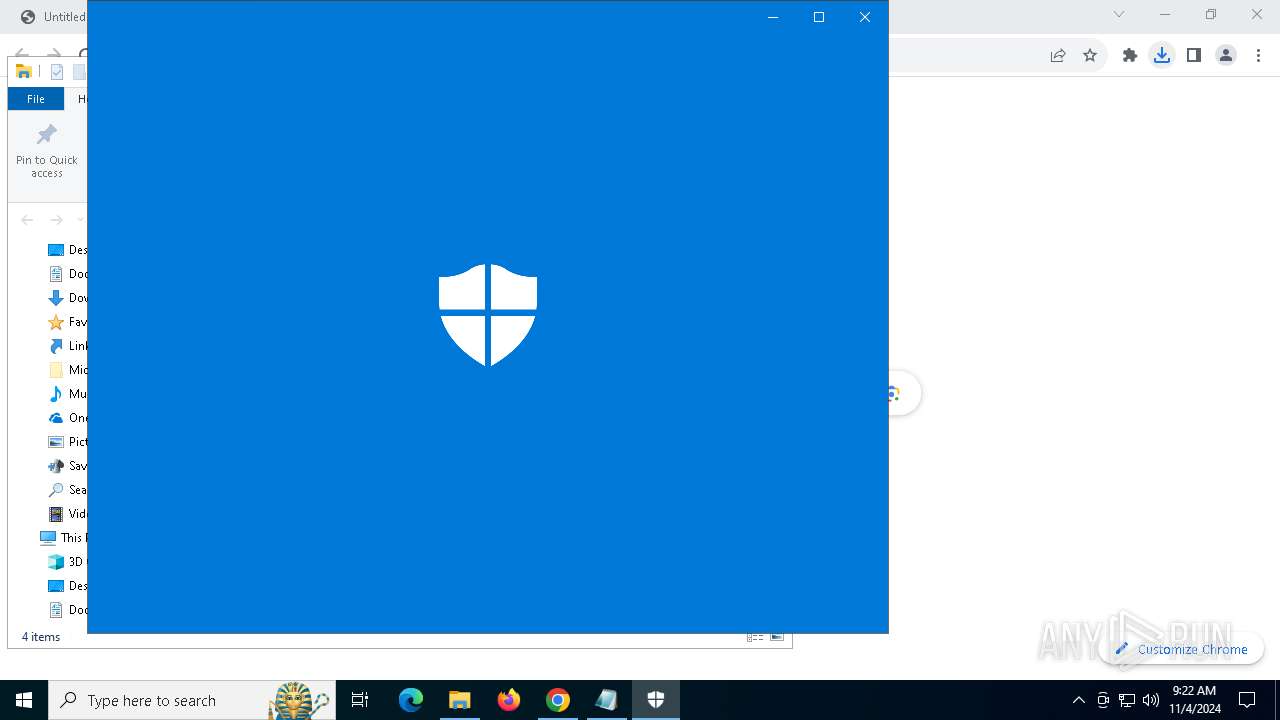Select the 3D Objects item in Explorer
The height and width of the screenshot is (720, 1280).
click(x=67, y=562)
